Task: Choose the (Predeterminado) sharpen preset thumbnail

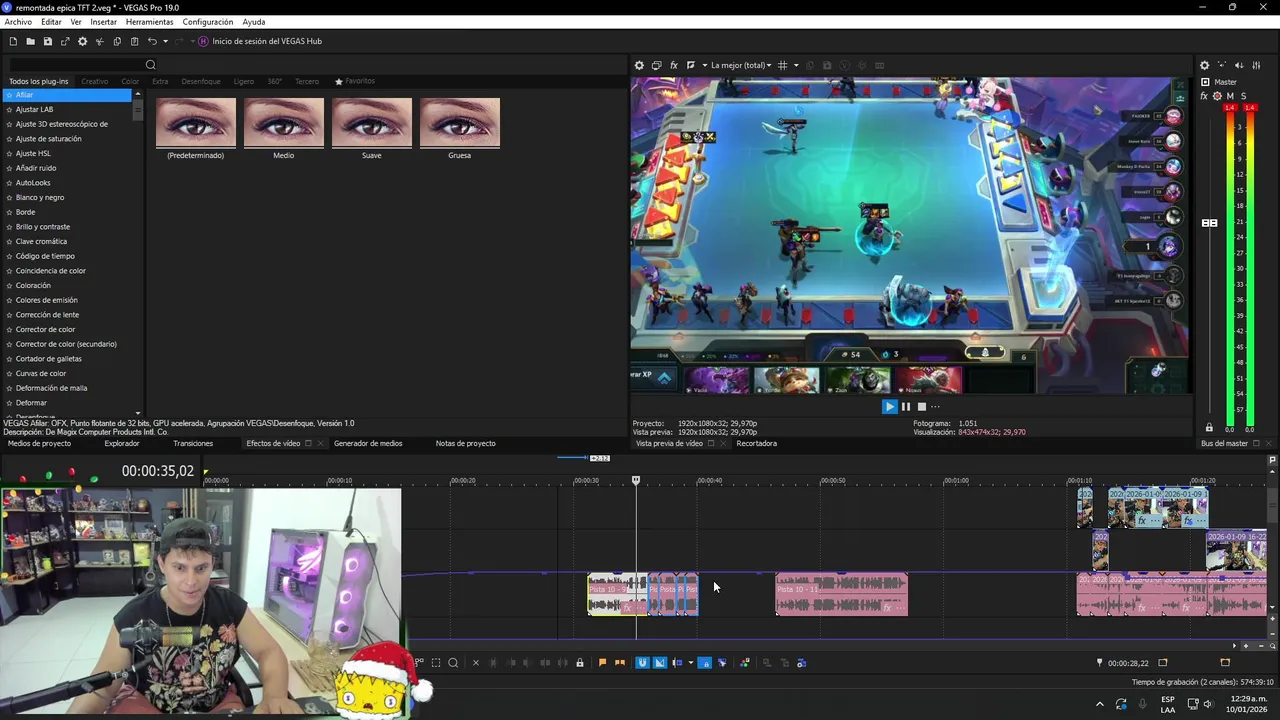Action: [x=196, y=123]
